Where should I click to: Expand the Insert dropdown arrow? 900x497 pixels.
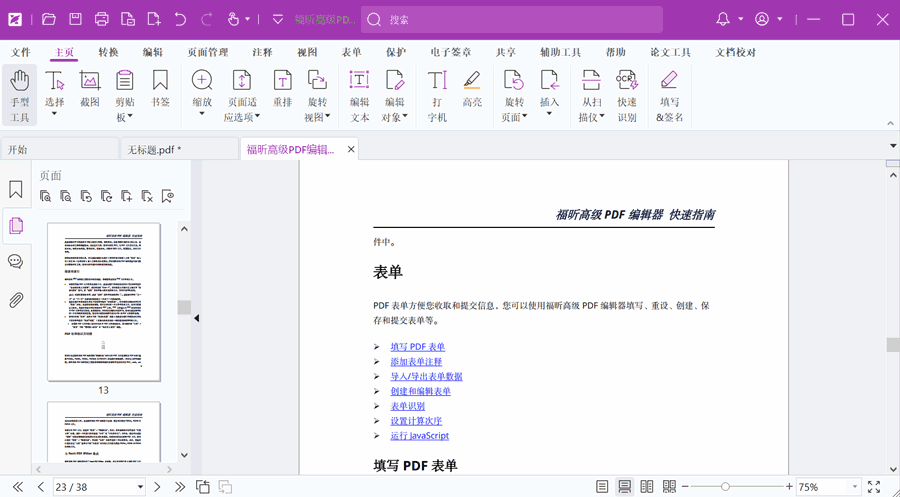[549, 114]
